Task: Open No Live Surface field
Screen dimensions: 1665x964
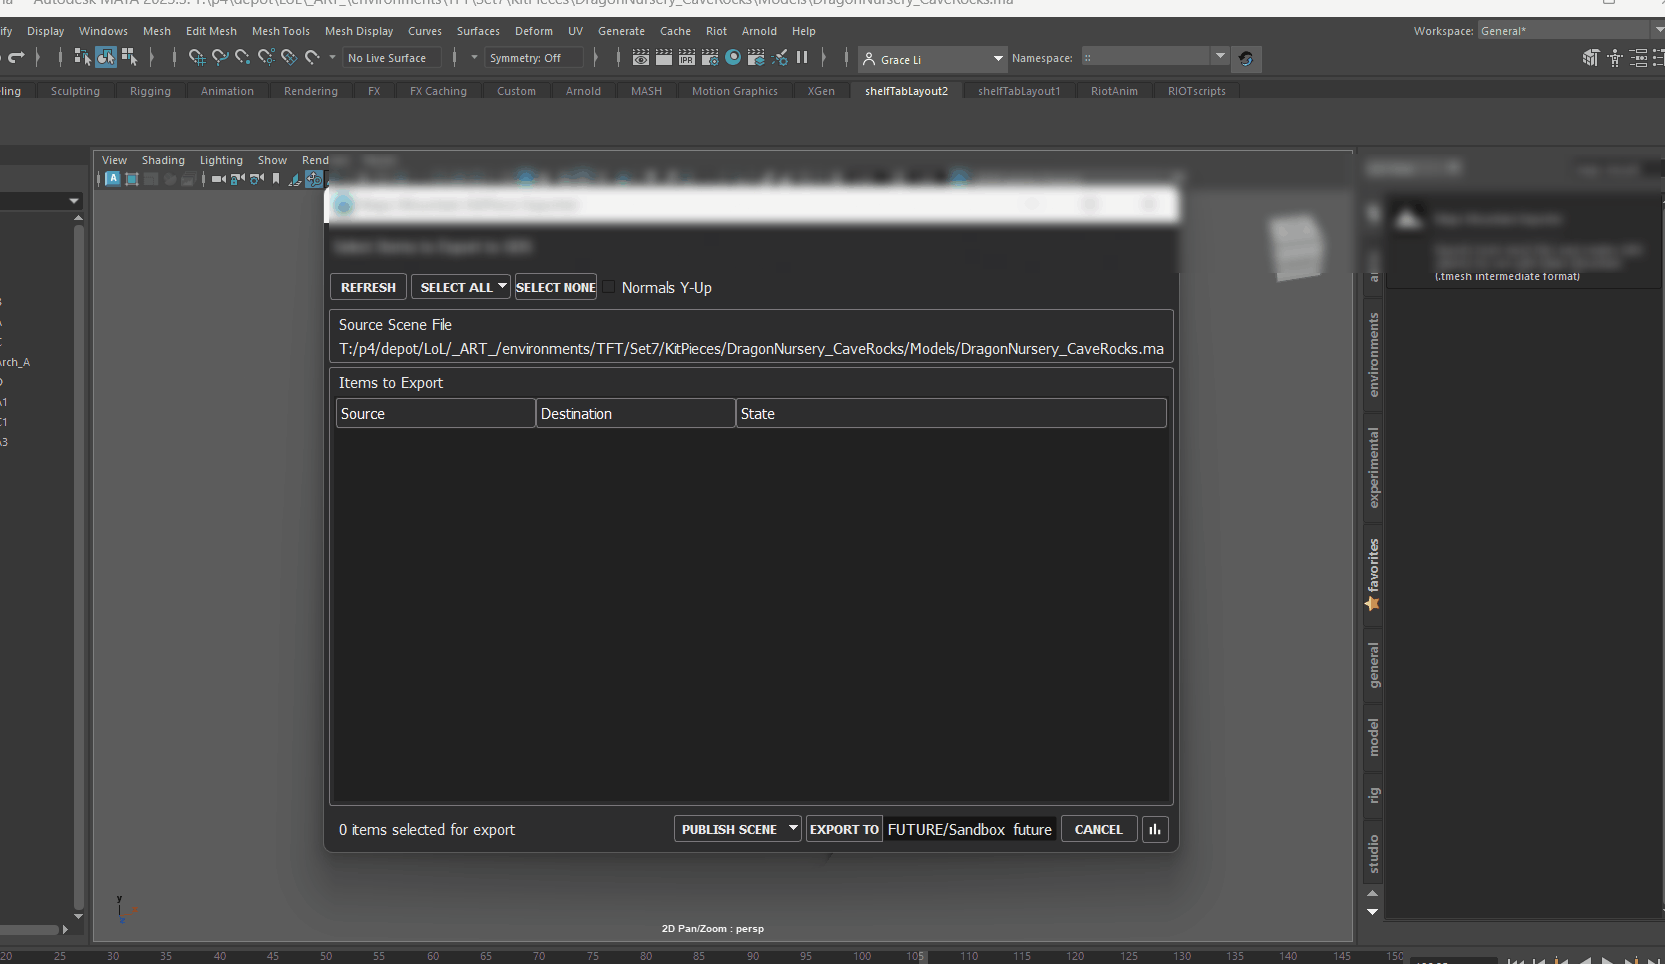Action: click(393, 58)
